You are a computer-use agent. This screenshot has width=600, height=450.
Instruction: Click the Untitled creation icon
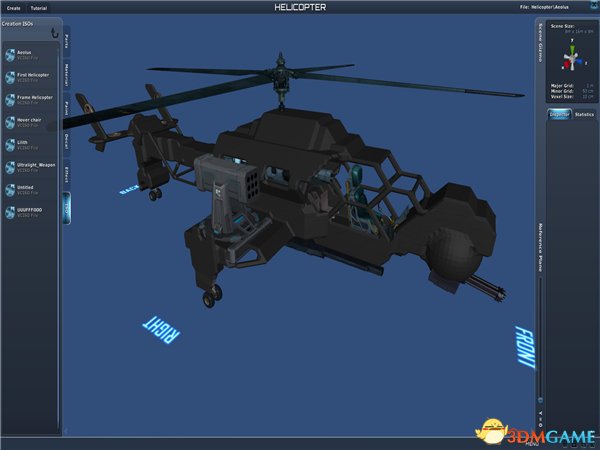(x=10, y=189)
